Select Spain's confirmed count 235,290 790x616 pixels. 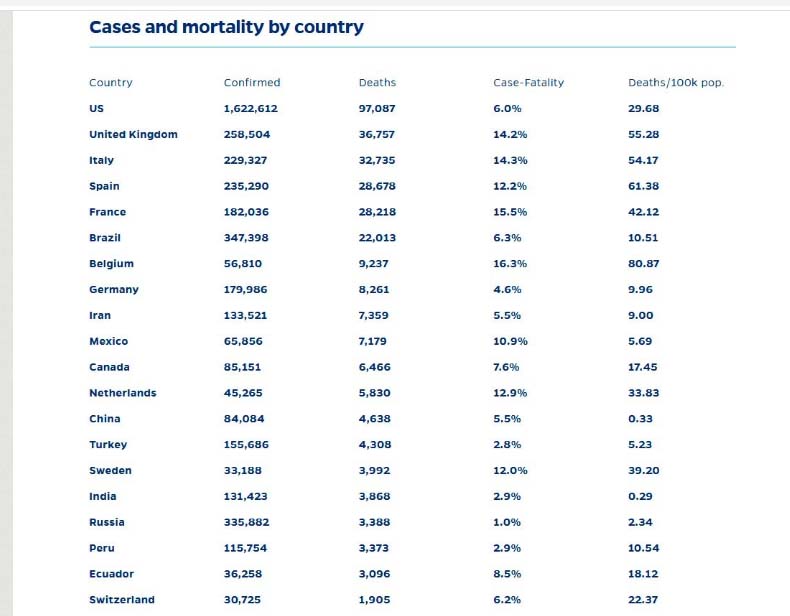coord(246,186)
